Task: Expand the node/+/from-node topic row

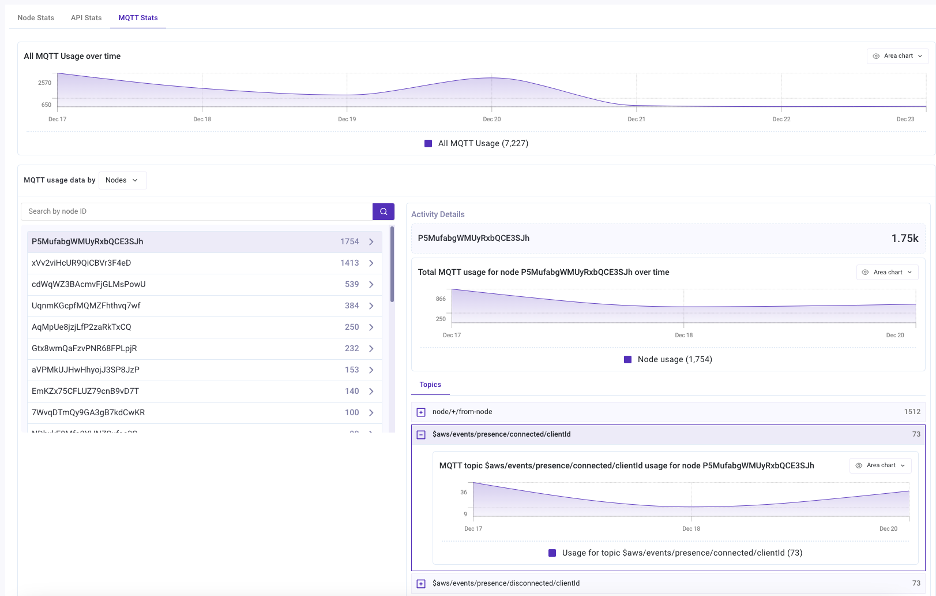Action: coord(421,412)
